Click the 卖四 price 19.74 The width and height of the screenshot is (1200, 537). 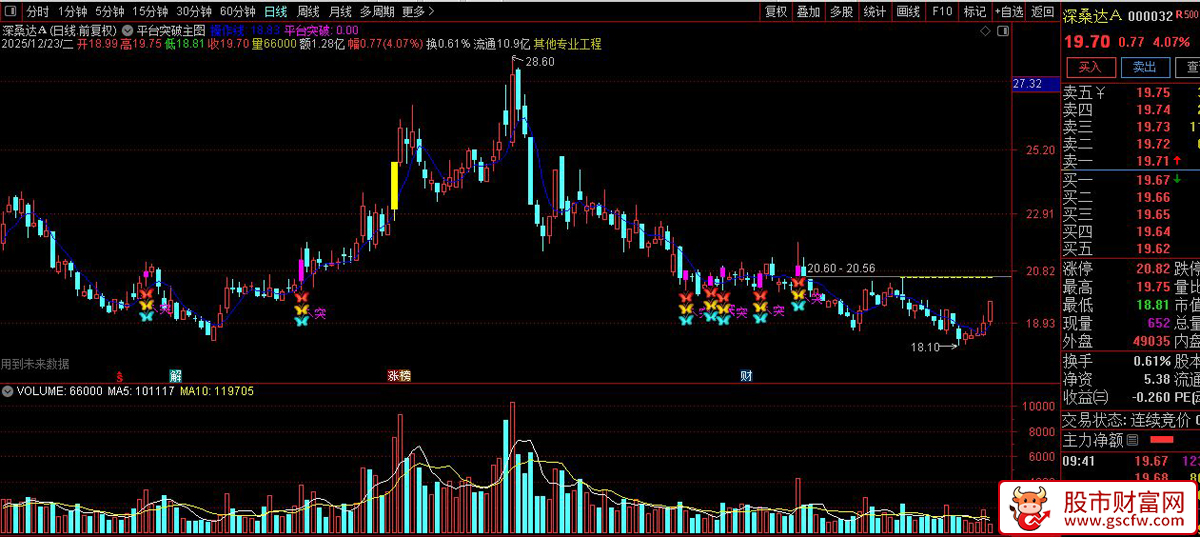pyautogui.click(x=1153, y=110)
